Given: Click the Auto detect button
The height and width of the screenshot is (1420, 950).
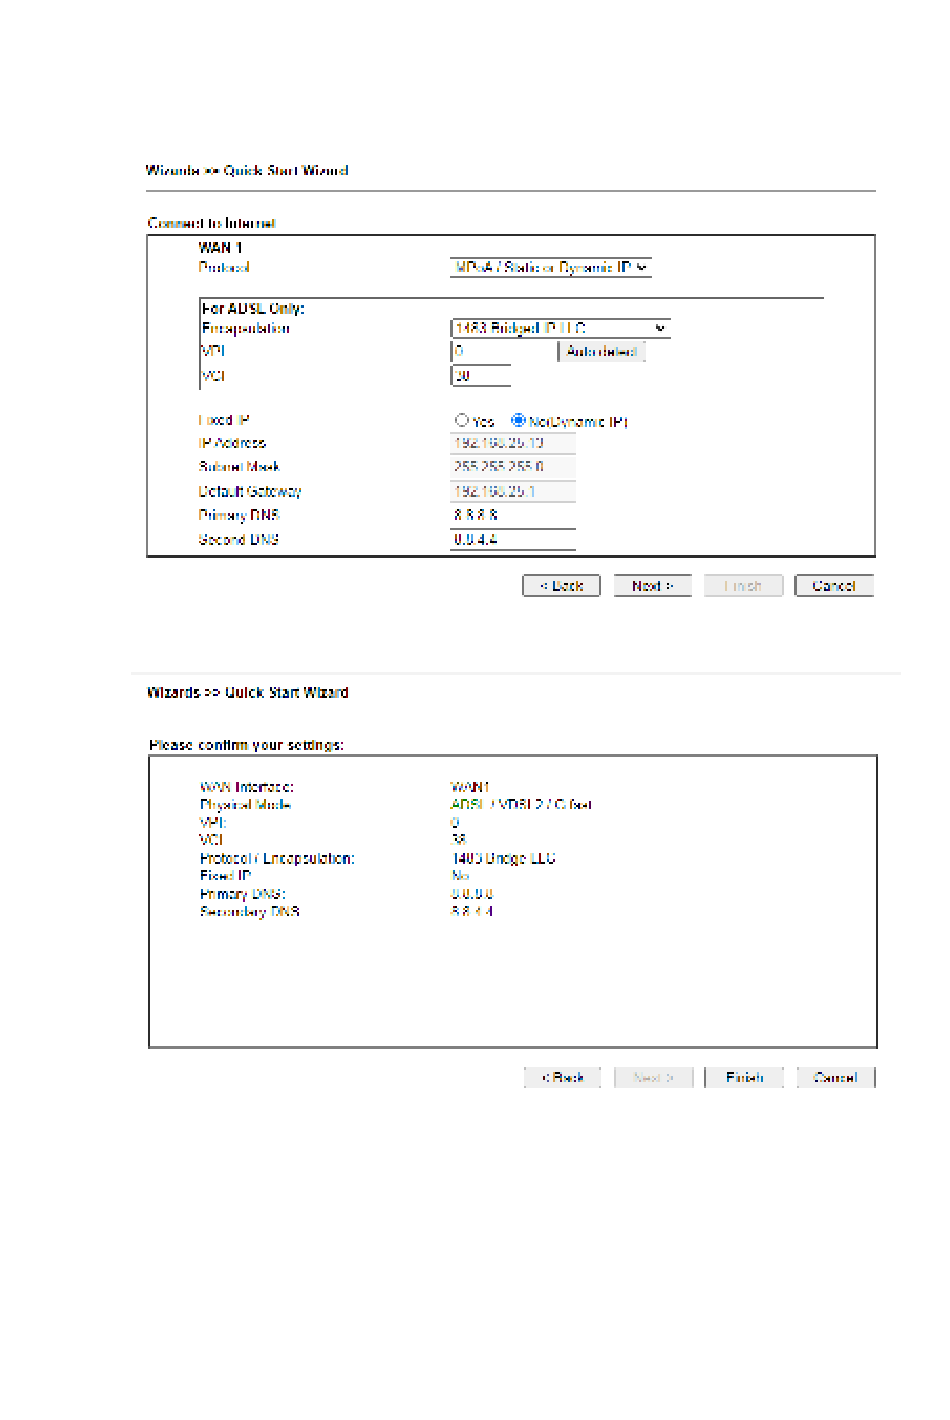Looking at the screenshot, I should click(601, 351).
